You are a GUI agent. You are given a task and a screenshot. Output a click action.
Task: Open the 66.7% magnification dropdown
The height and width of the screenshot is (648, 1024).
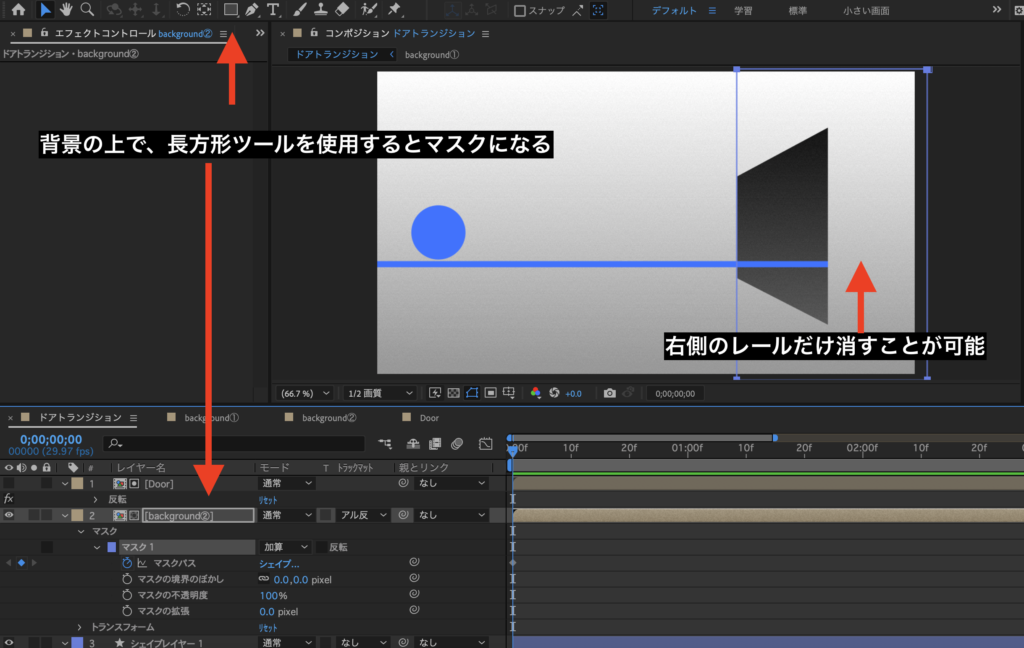(304, 393)
